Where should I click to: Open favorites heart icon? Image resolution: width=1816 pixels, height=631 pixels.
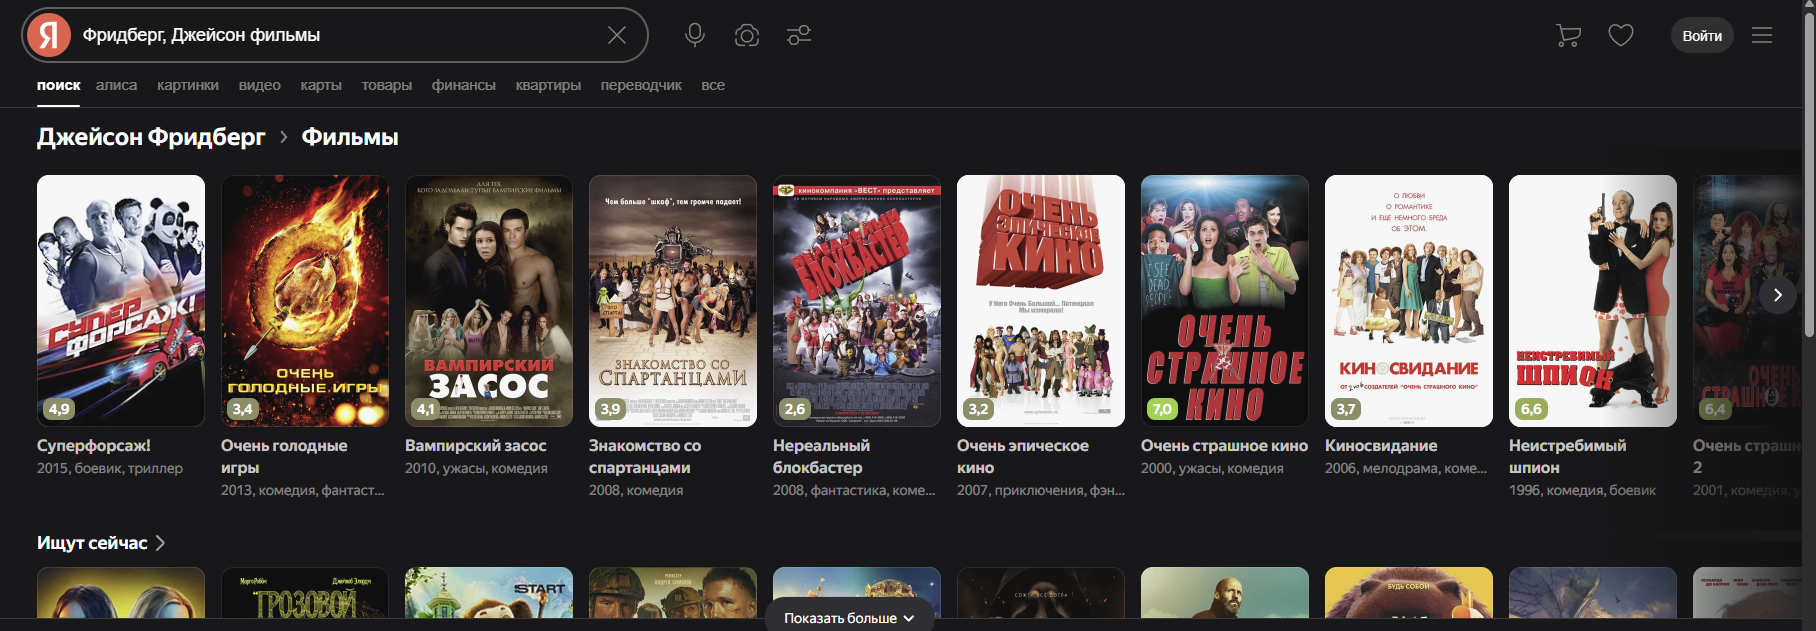[x=1621, y=35]
